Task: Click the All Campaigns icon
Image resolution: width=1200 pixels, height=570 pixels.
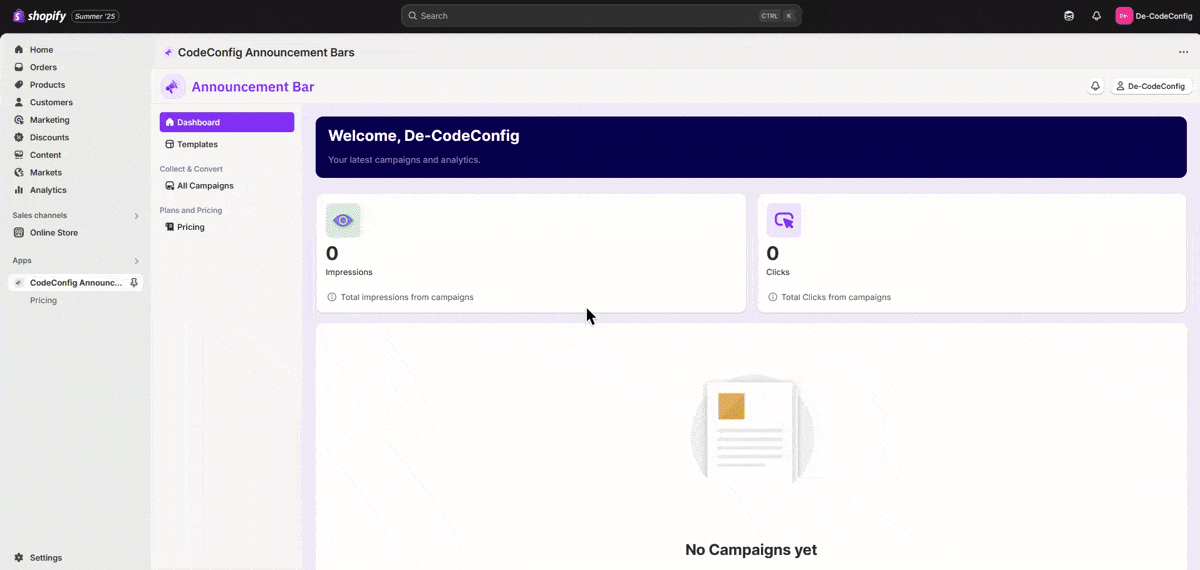Action: [170, 186]
